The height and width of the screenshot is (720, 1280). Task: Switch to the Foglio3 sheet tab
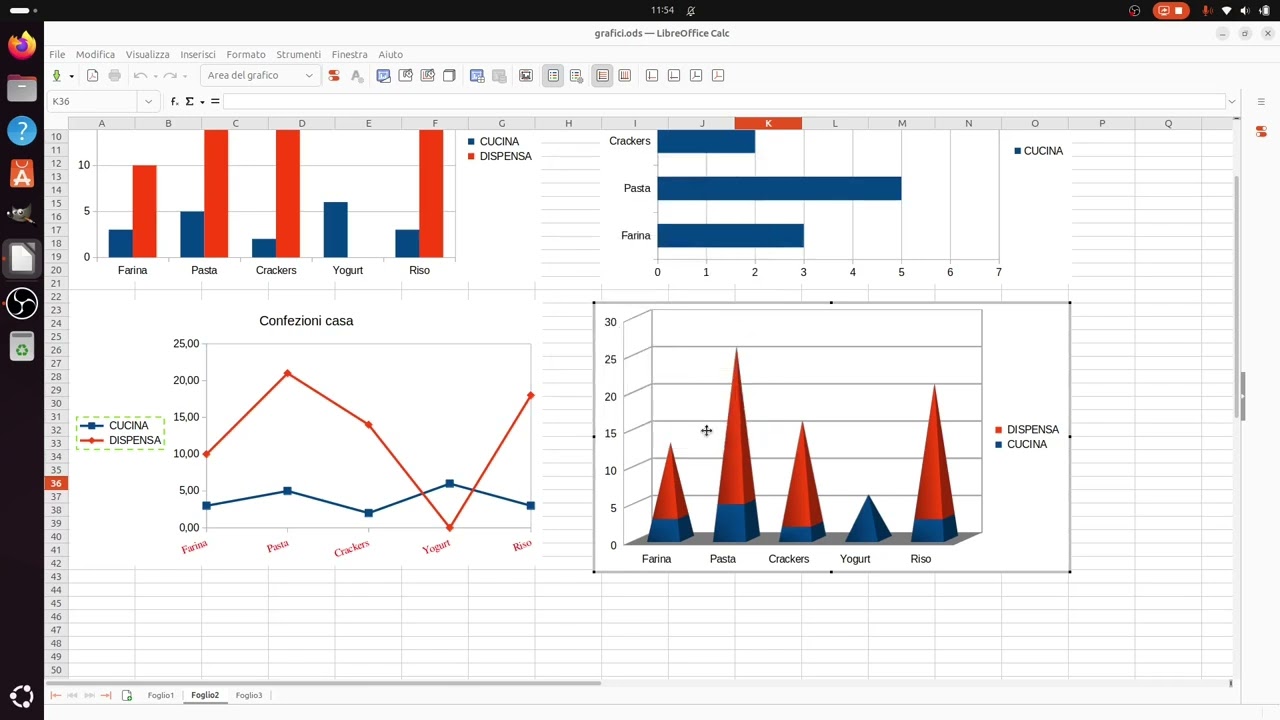coord(249,695)
